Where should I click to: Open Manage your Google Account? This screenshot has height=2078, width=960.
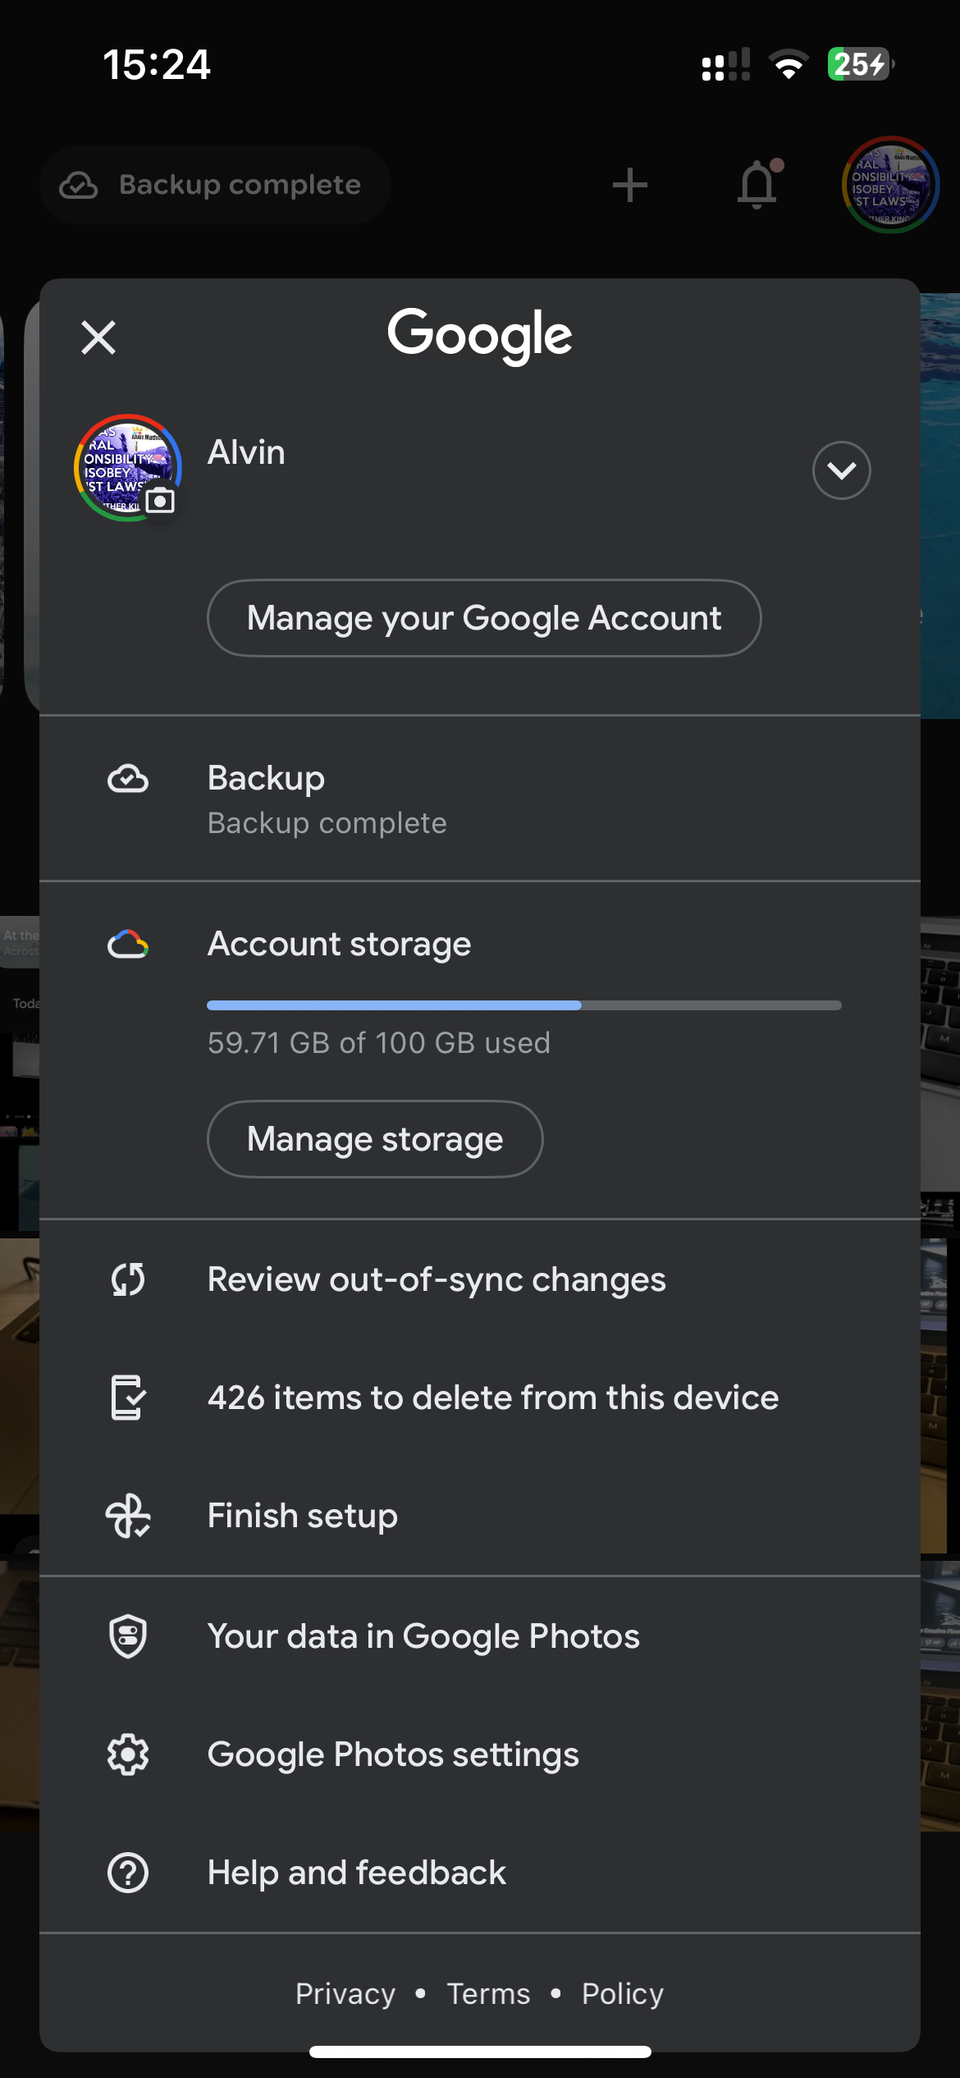pyautogui.click(x=484, y=618)
